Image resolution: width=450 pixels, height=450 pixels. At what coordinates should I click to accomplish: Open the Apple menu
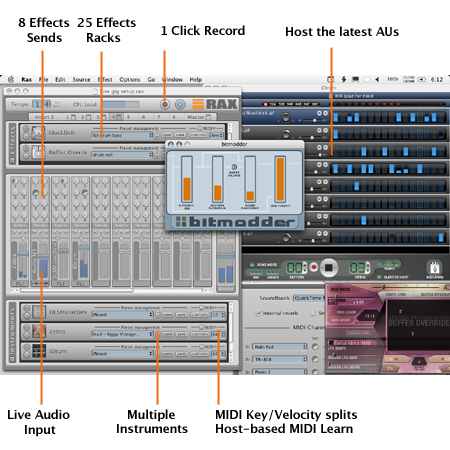tap(11, 79)
